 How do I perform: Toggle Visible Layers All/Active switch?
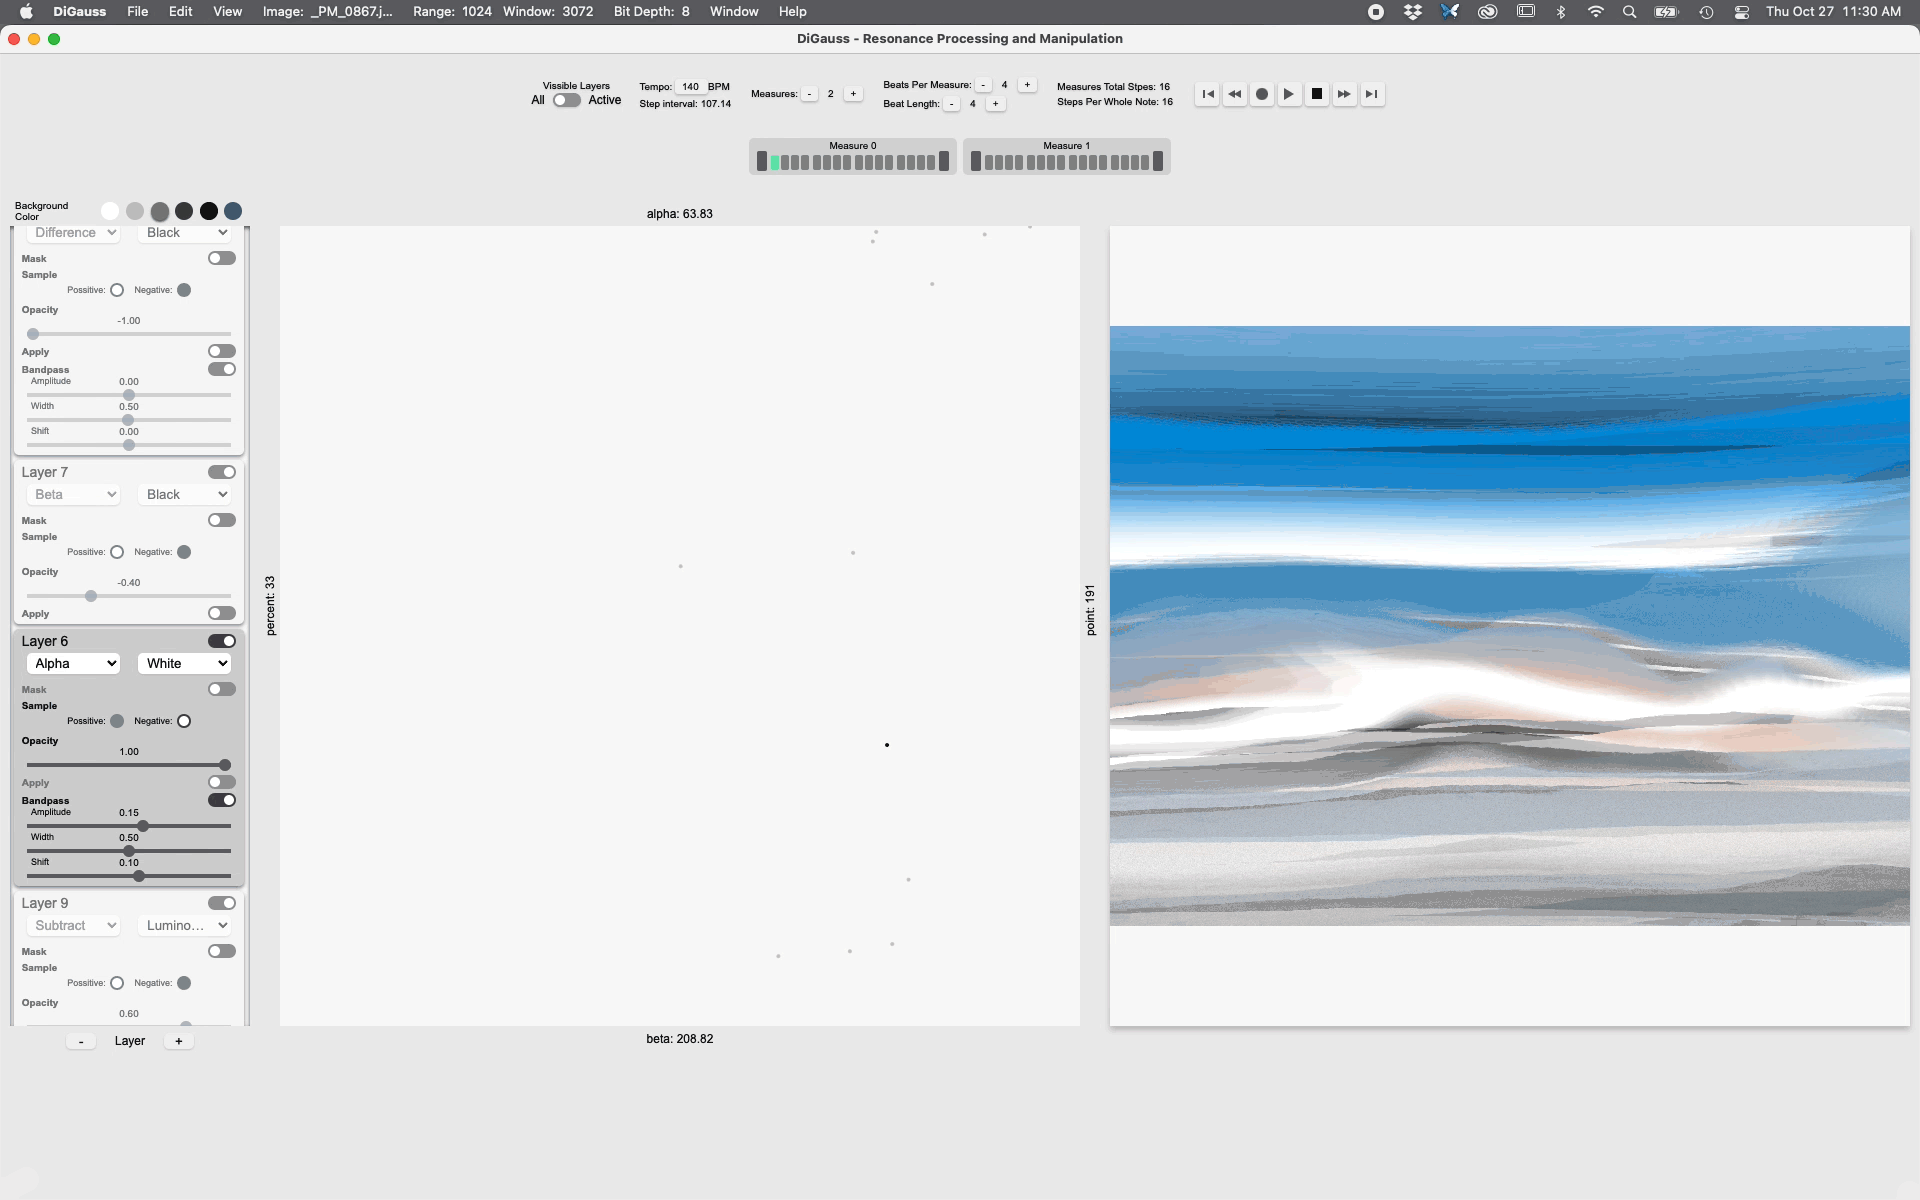coord(566,100)
